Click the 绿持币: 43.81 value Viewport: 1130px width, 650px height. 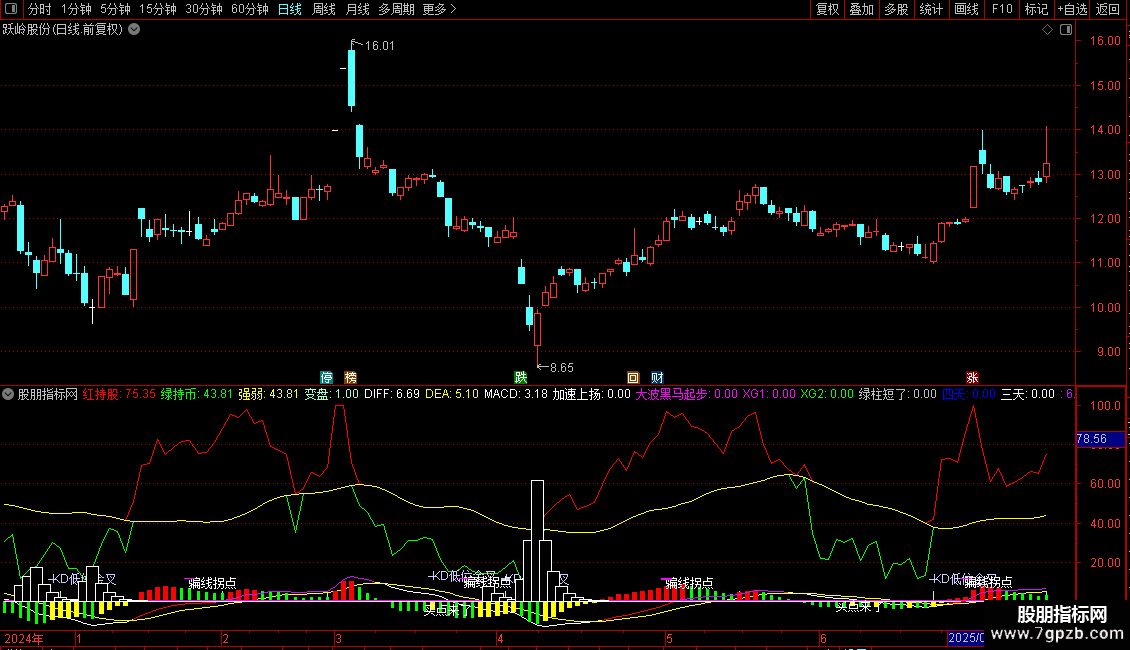coord(197,394)
